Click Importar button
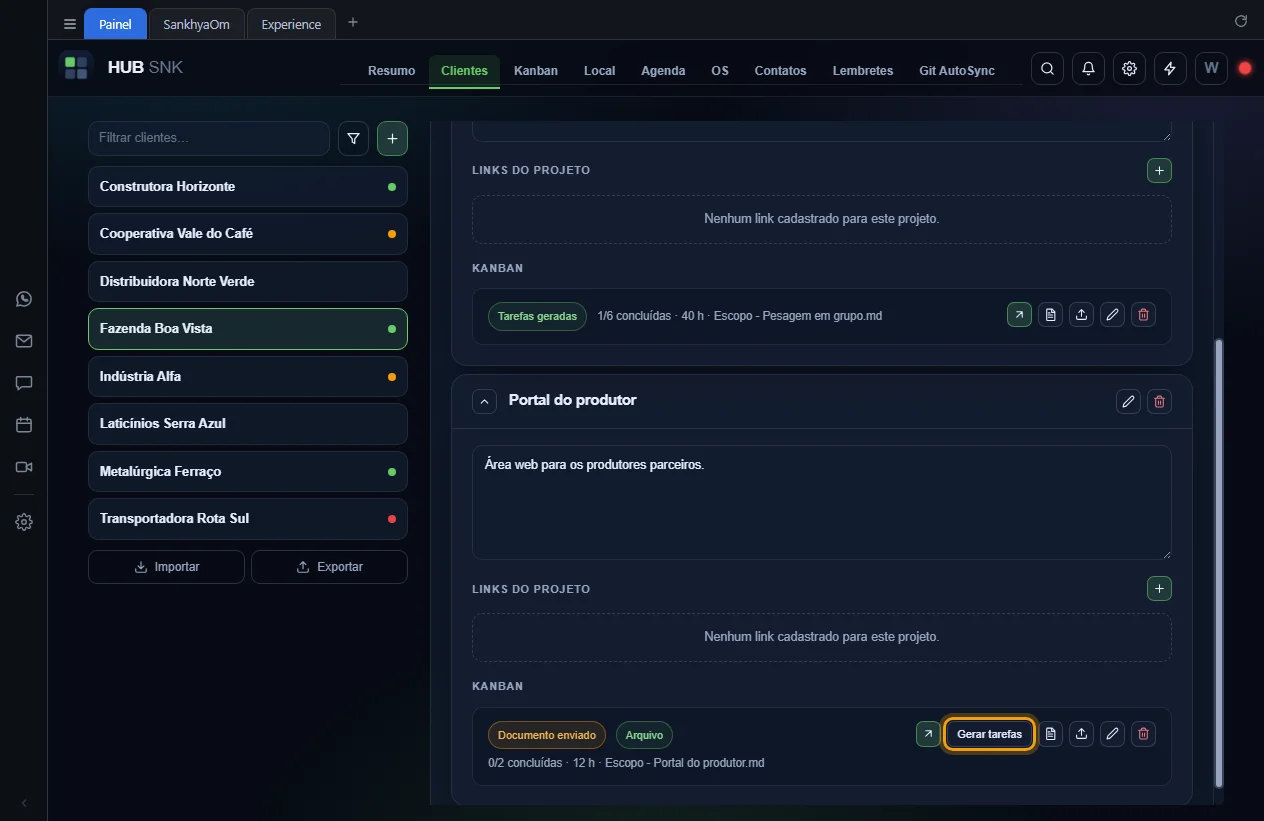Viewport: 1264px width, 821px height. coord(166,567)
